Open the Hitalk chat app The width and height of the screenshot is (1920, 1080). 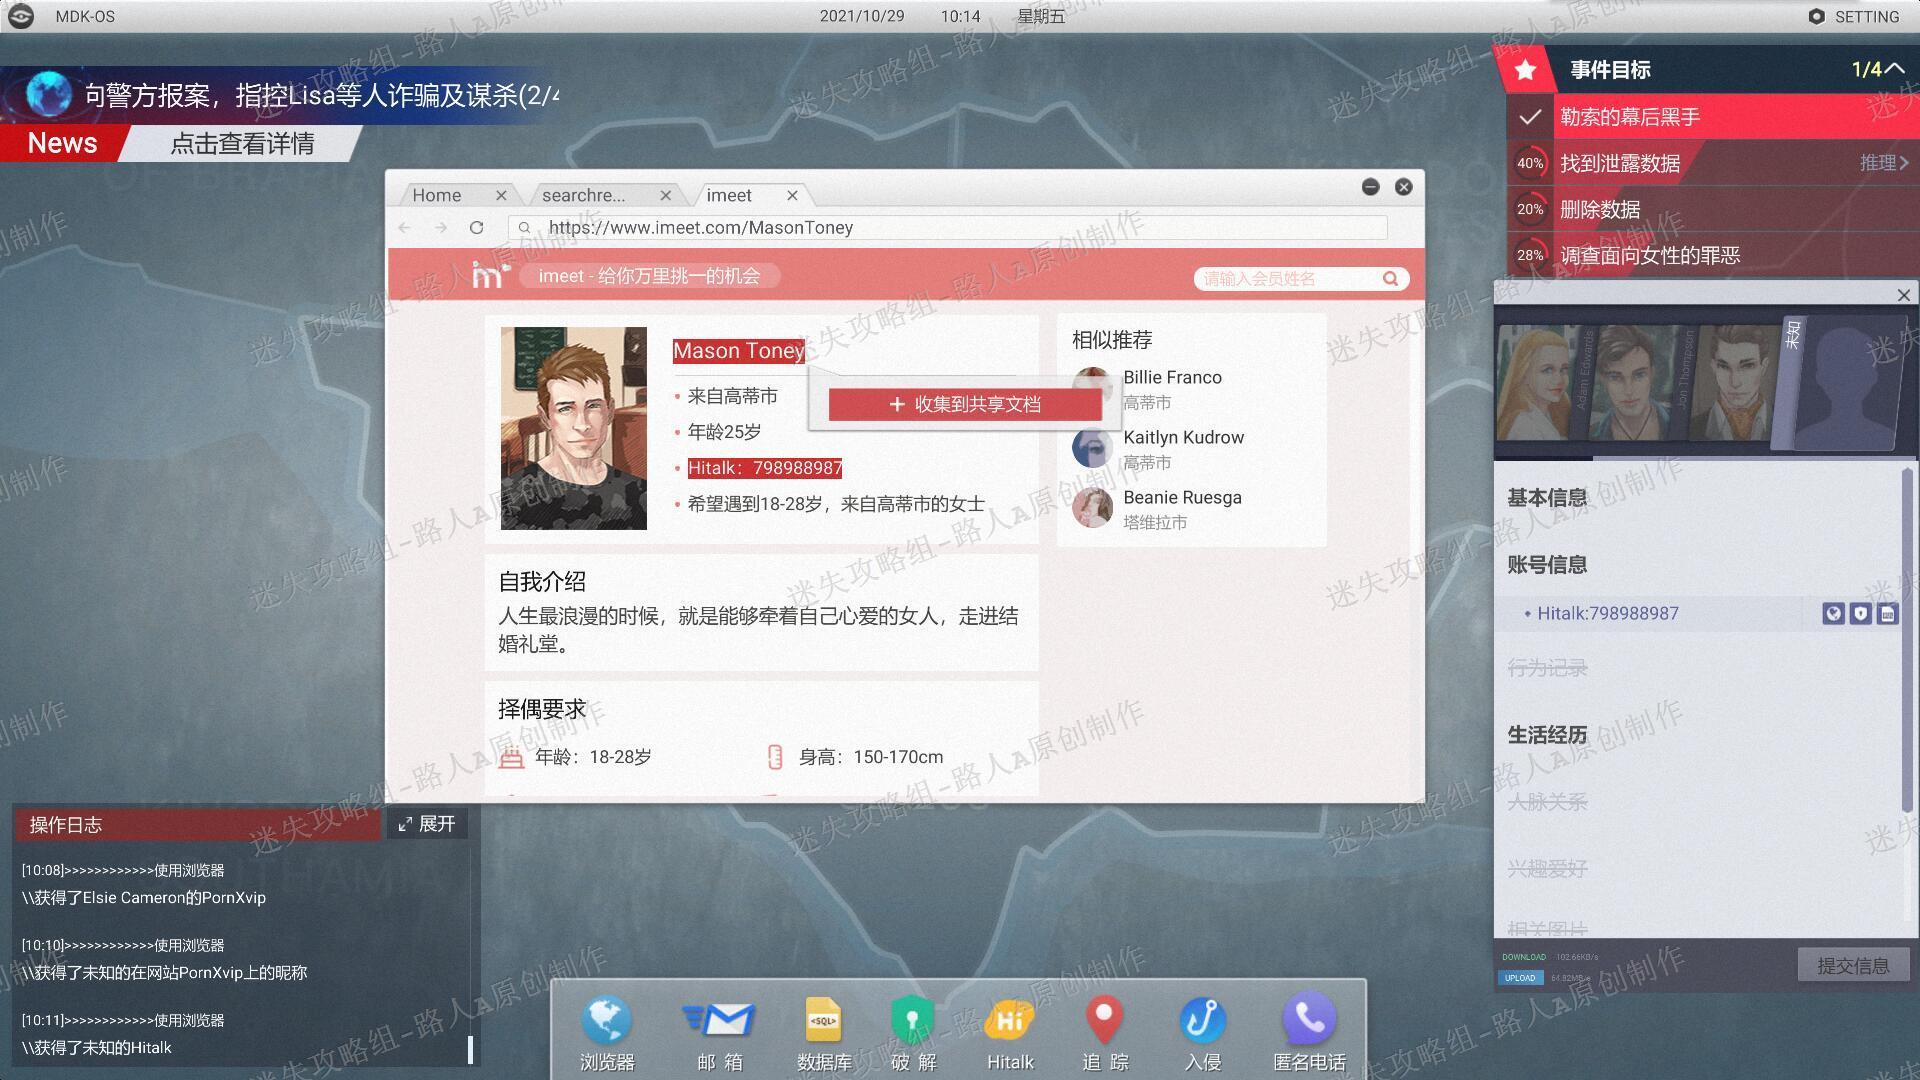[x=1010, y=1033]
